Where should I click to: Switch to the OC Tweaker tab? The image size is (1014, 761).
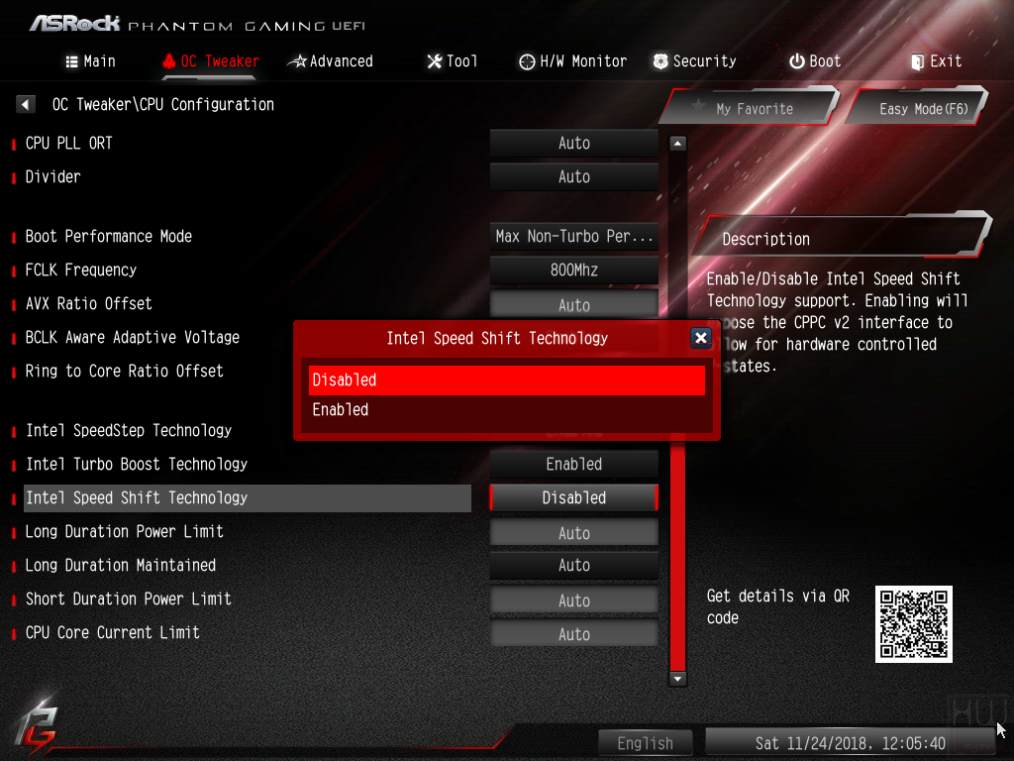click(x=211, y=61)
